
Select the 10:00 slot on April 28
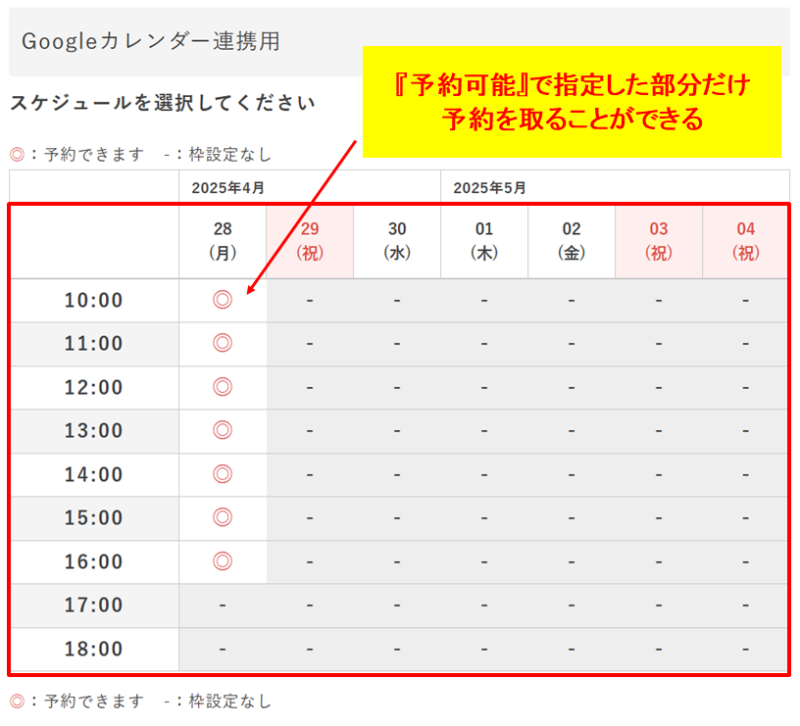click(x=222, y=299)
